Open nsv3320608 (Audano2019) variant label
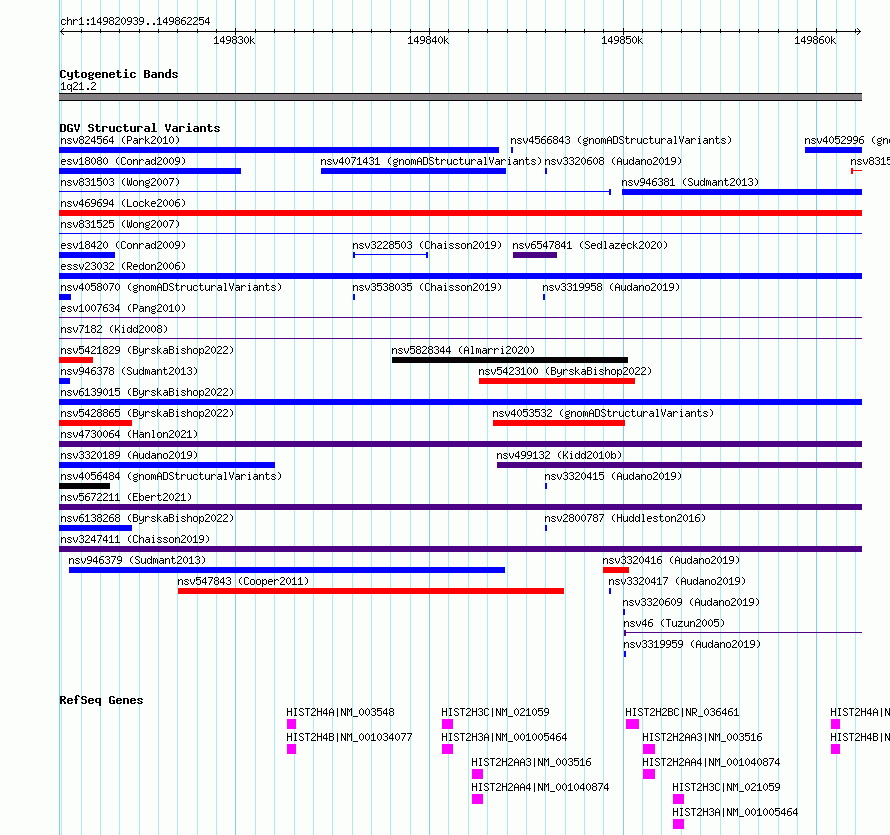Viewport: 890px width, 835px height. 613,161
